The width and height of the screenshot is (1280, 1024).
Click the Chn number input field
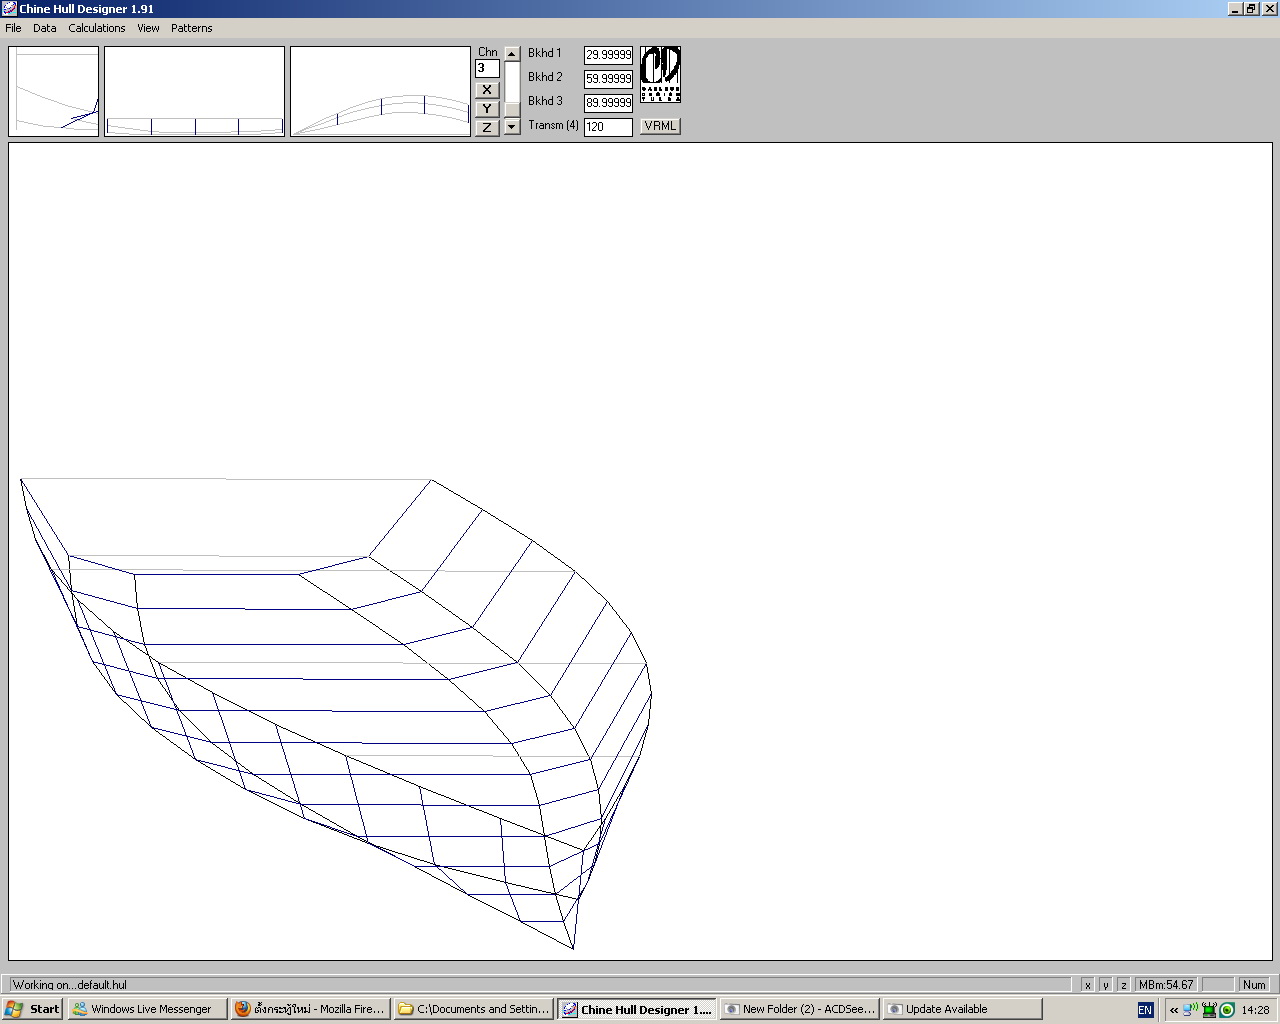pos(487,69)
